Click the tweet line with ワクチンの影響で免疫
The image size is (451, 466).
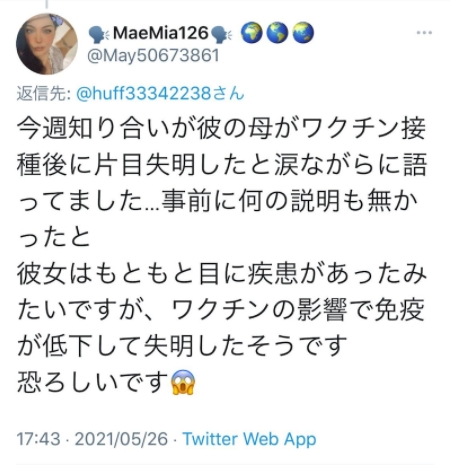pyautogui.click(x=221, y=310)
